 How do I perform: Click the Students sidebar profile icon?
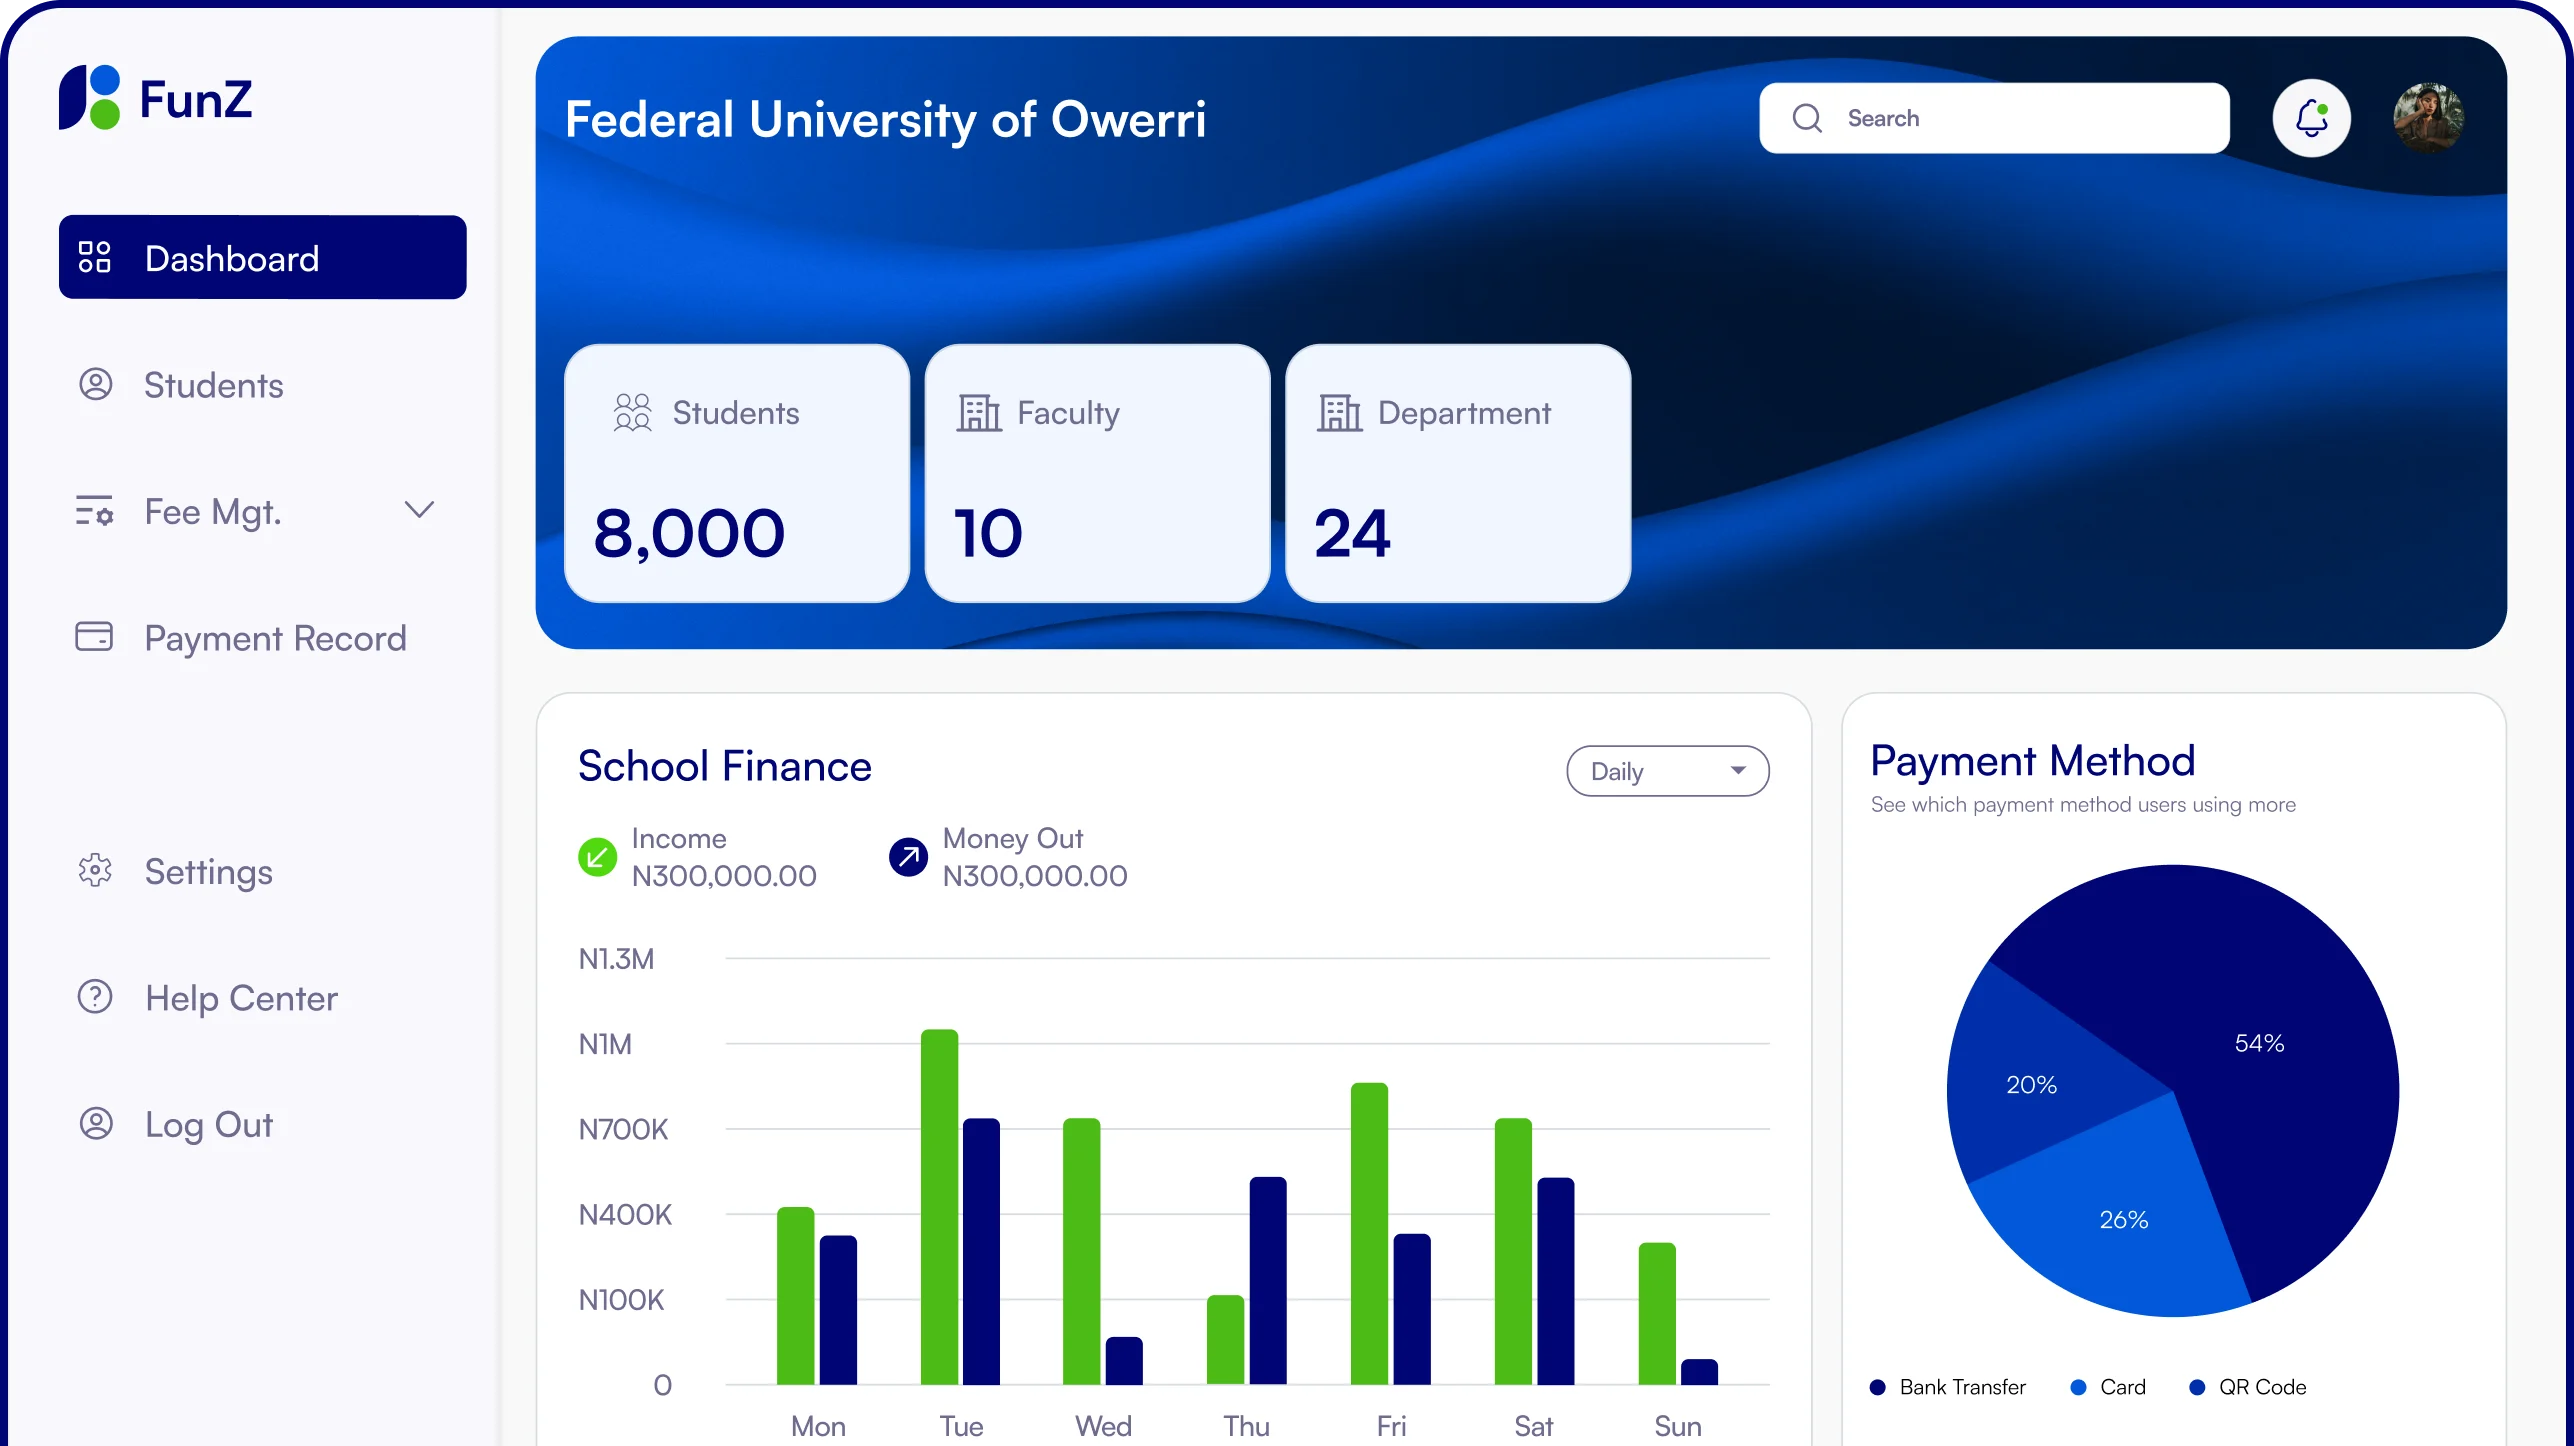(96, 385)
